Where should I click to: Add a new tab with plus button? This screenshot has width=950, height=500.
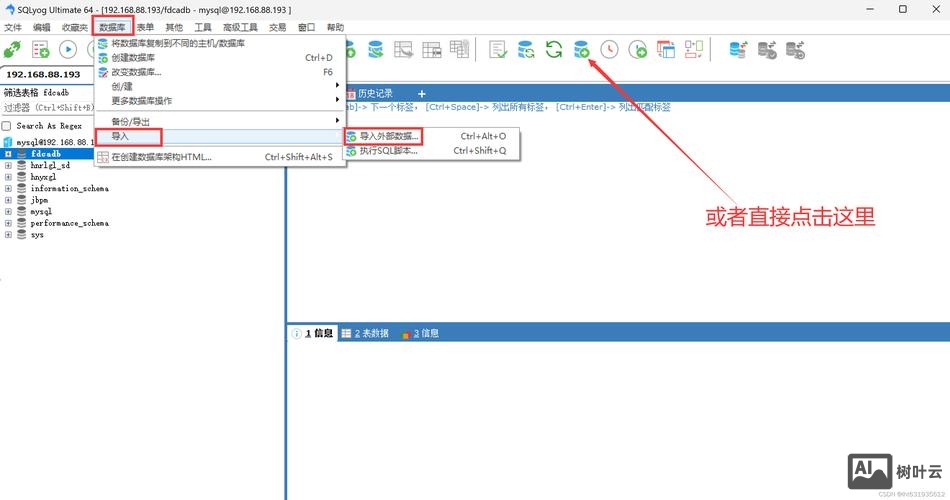421,93
